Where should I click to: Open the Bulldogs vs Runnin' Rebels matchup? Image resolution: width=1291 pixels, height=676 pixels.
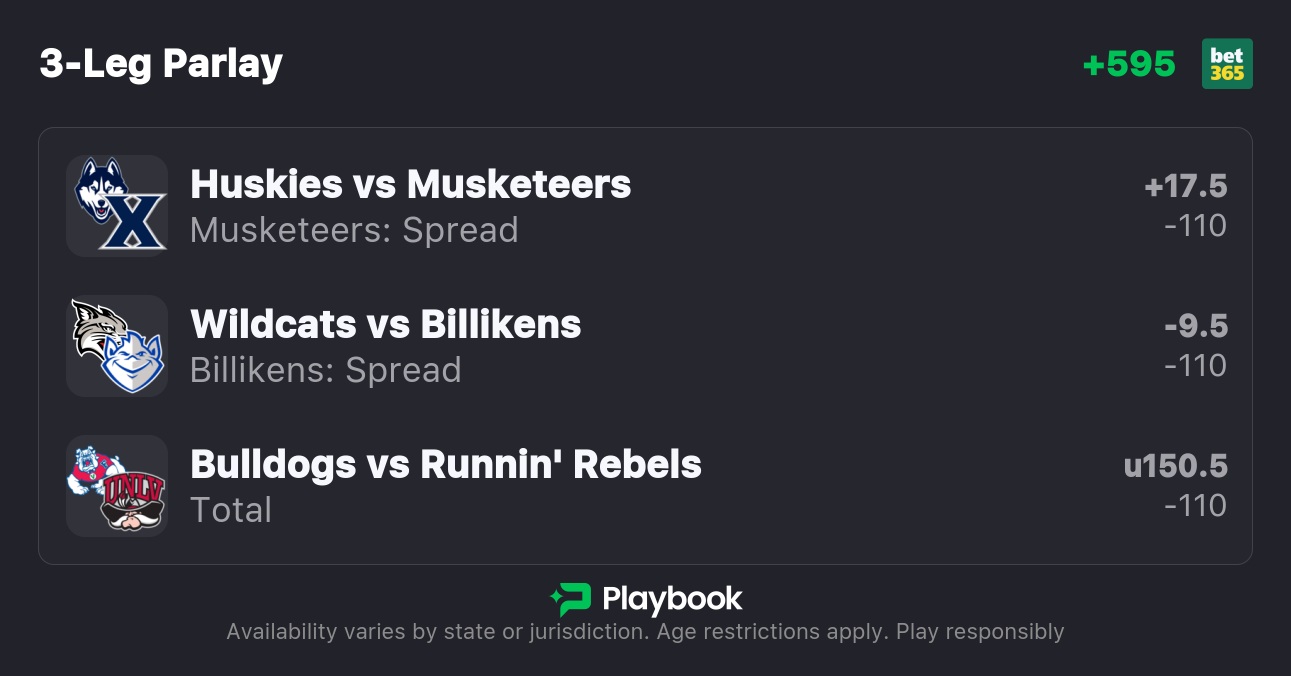445,464
